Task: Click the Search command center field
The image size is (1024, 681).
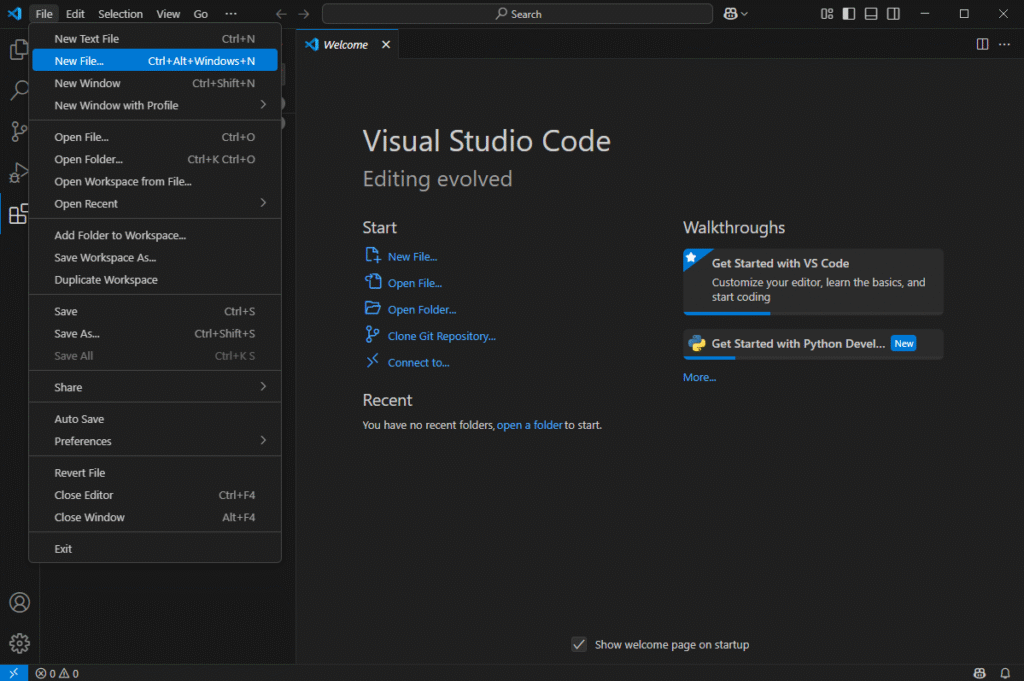Action: click(x=517, y=14)
